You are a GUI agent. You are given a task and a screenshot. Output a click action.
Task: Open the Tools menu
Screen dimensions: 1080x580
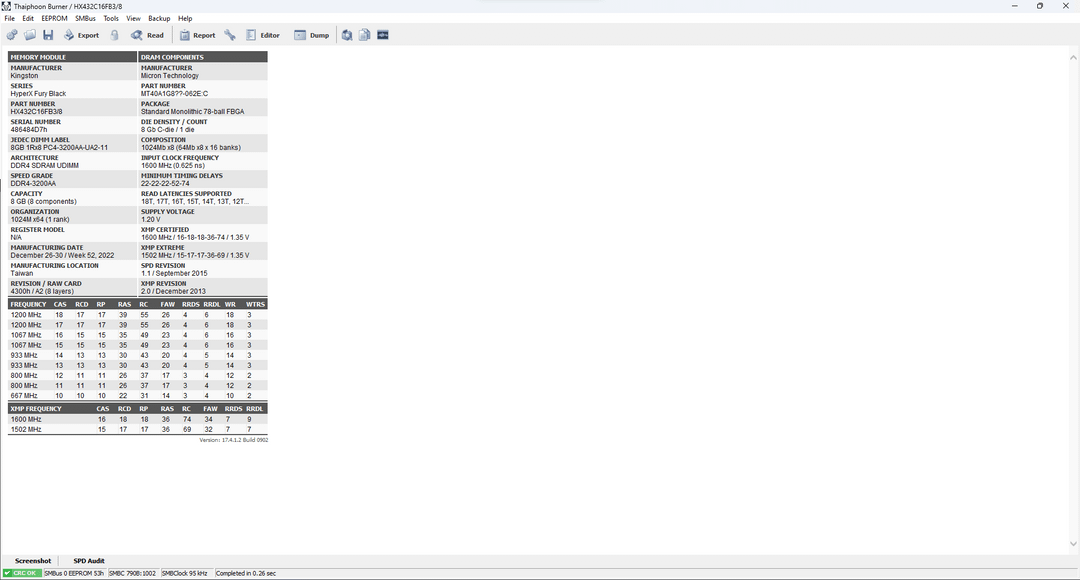(x=111, y=19)
